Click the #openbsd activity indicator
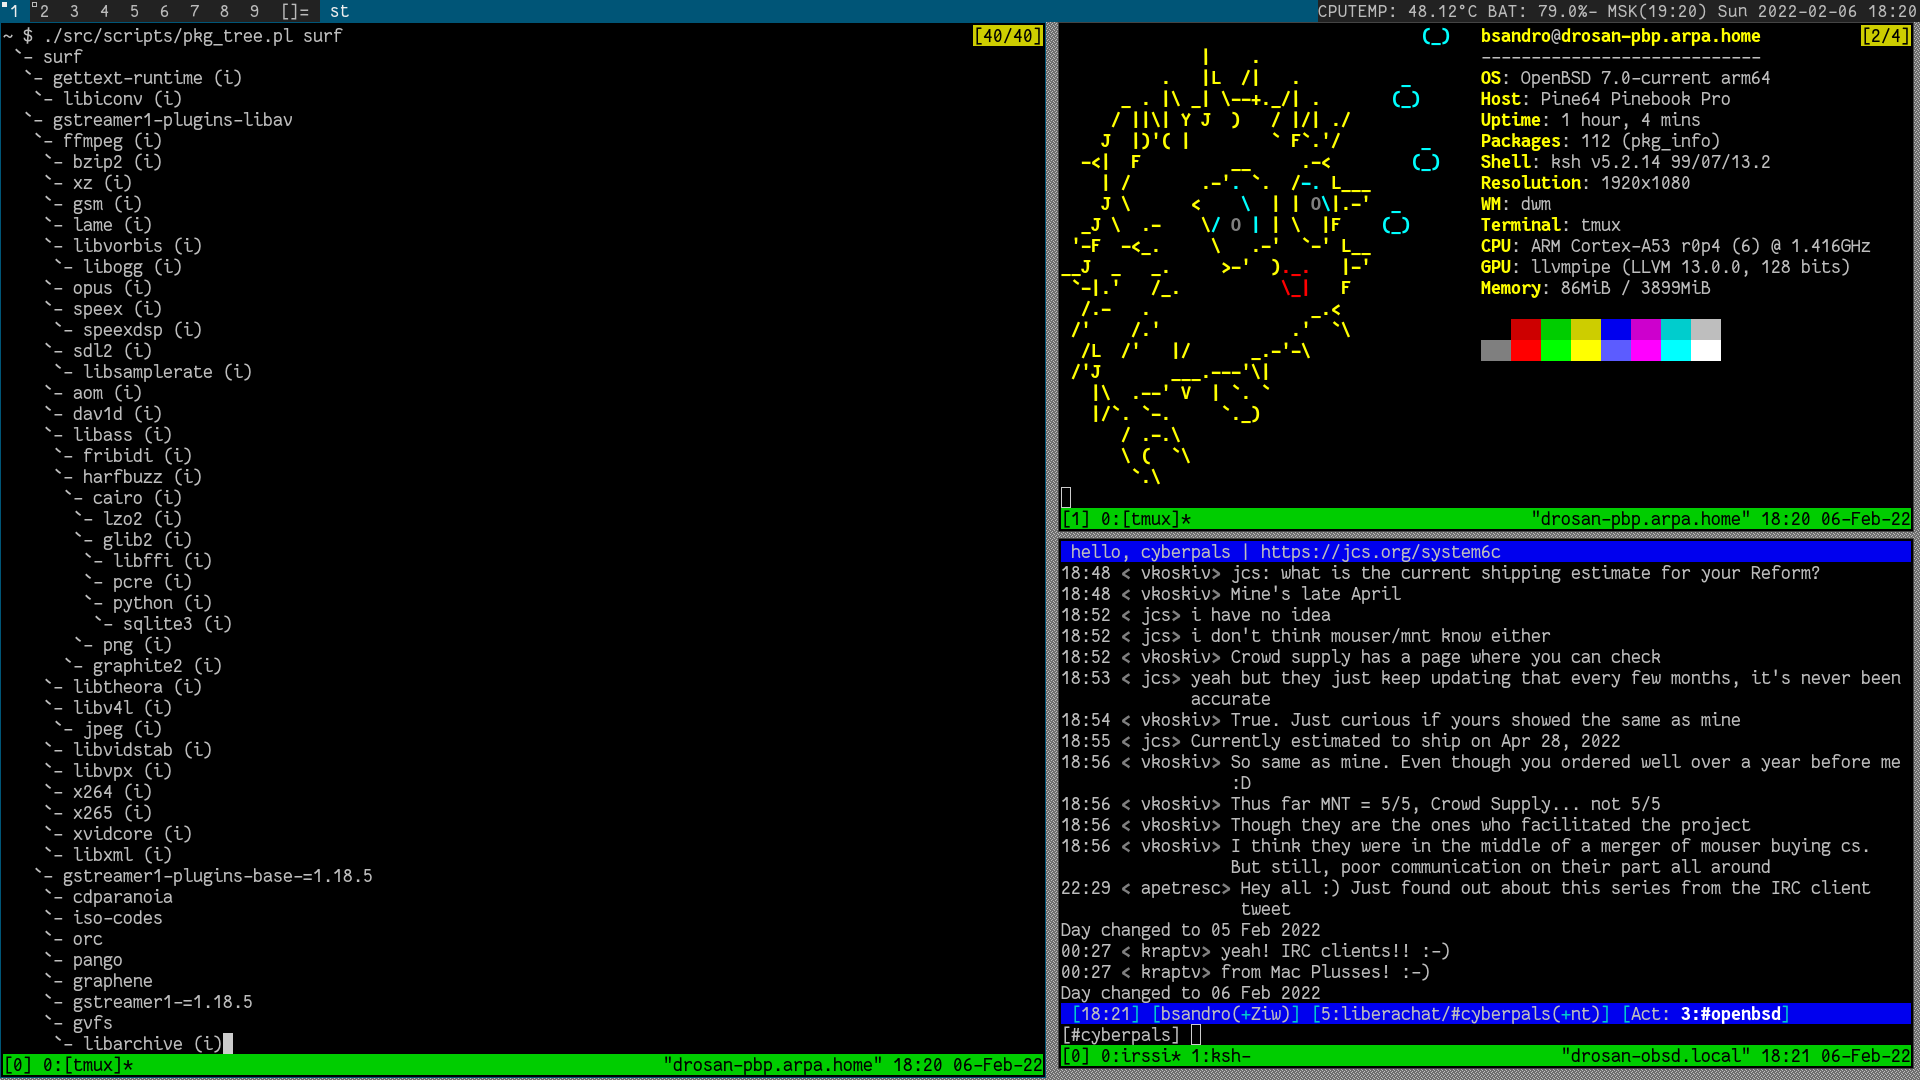The height and width of the screenshot is (1080, 1920). tap(1730, 1014)
